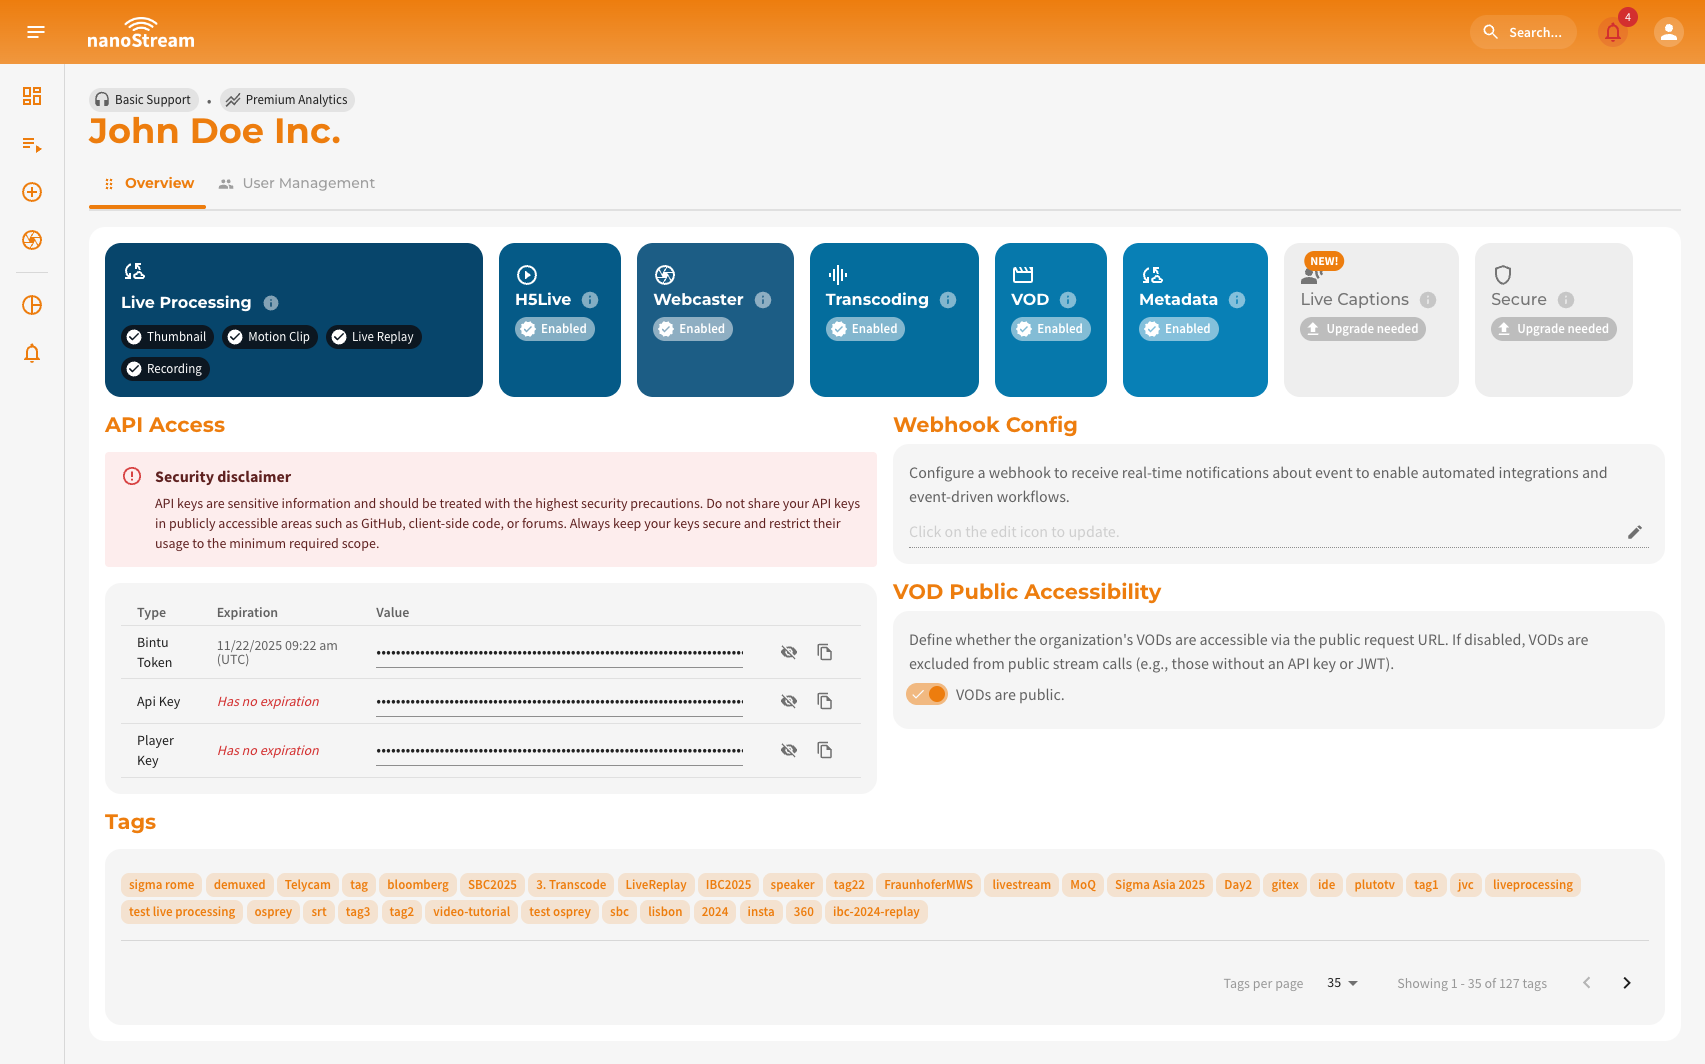Open the Webcaster aperture icon in sidebar
The height and width of the screenshot is (1064, 1705).
pos(31,240)
